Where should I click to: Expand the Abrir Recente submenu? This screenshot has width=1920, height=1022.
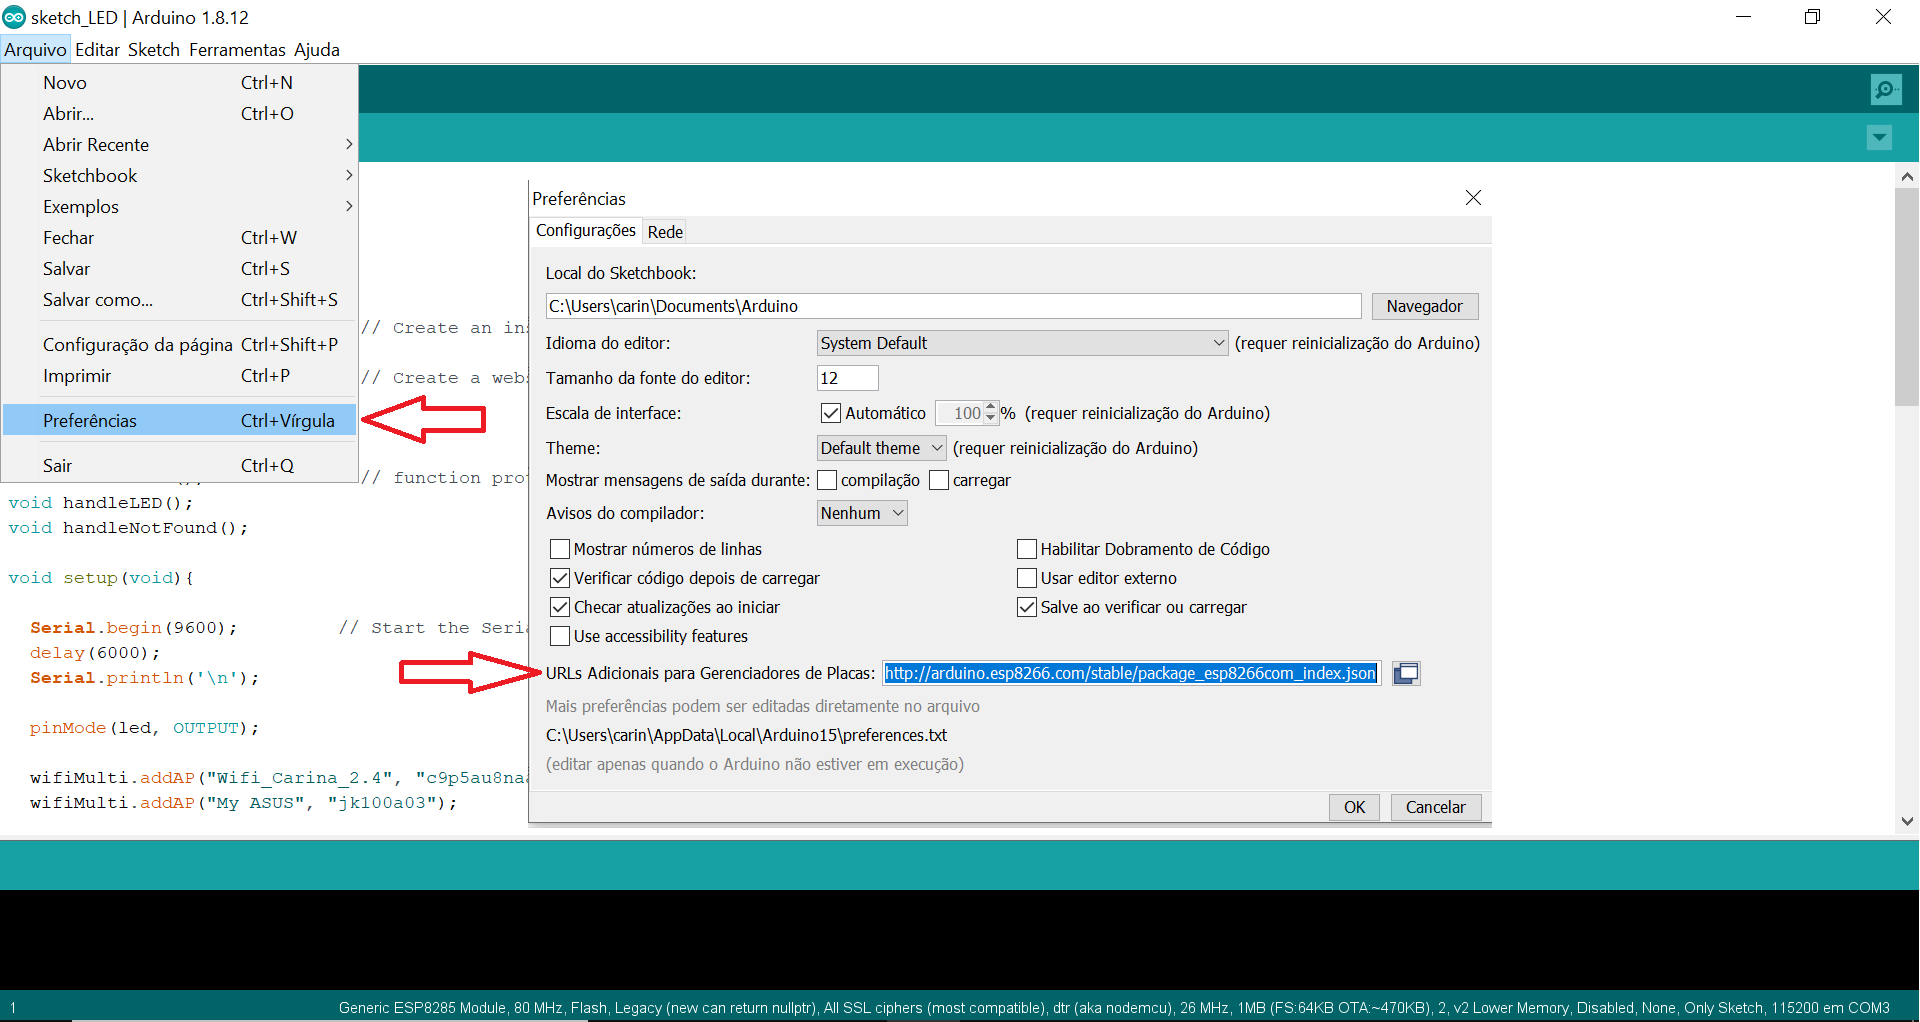(x=180, y=145)
